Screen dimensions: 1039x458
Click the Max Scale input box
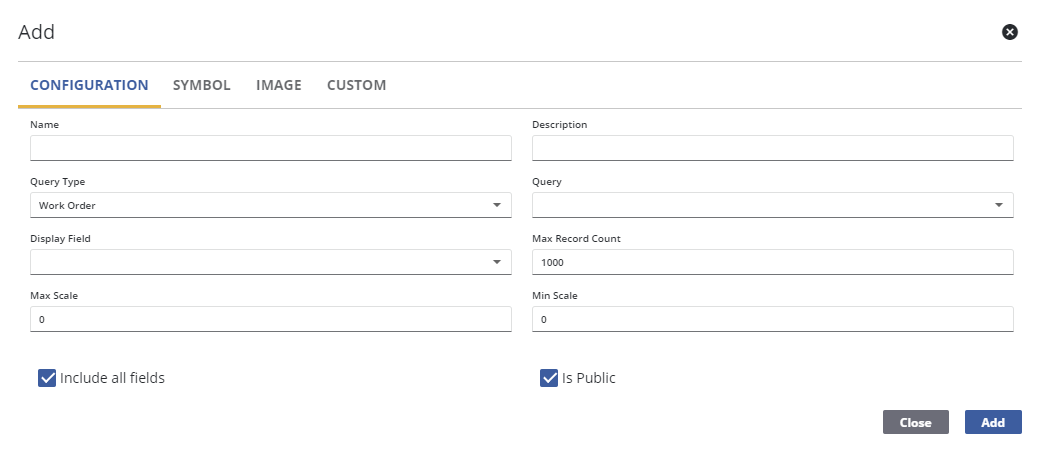(270, 319)
